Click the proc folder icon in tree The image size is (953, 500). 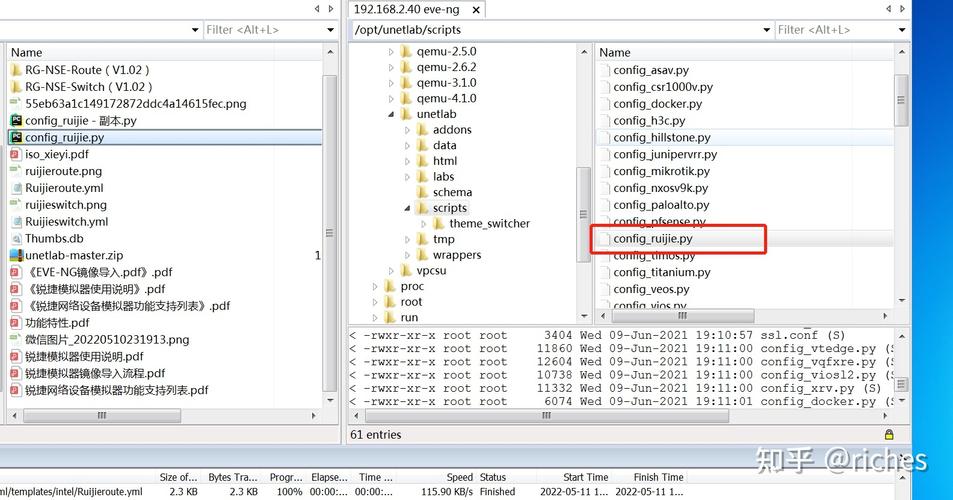pos(391,286)
